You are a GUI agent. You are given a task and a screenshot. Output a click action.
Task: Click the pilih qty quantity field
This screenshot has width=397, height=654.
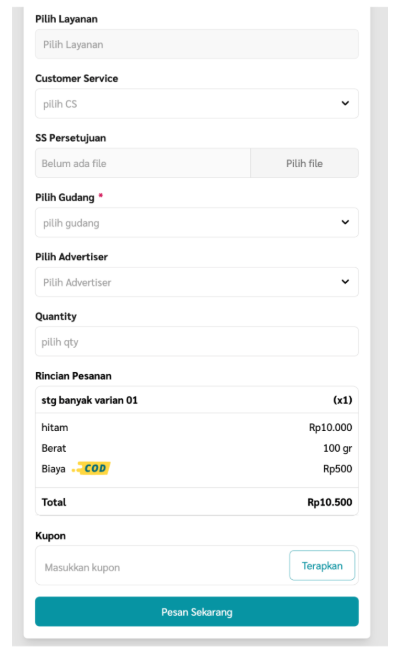(x=197, y=342)
